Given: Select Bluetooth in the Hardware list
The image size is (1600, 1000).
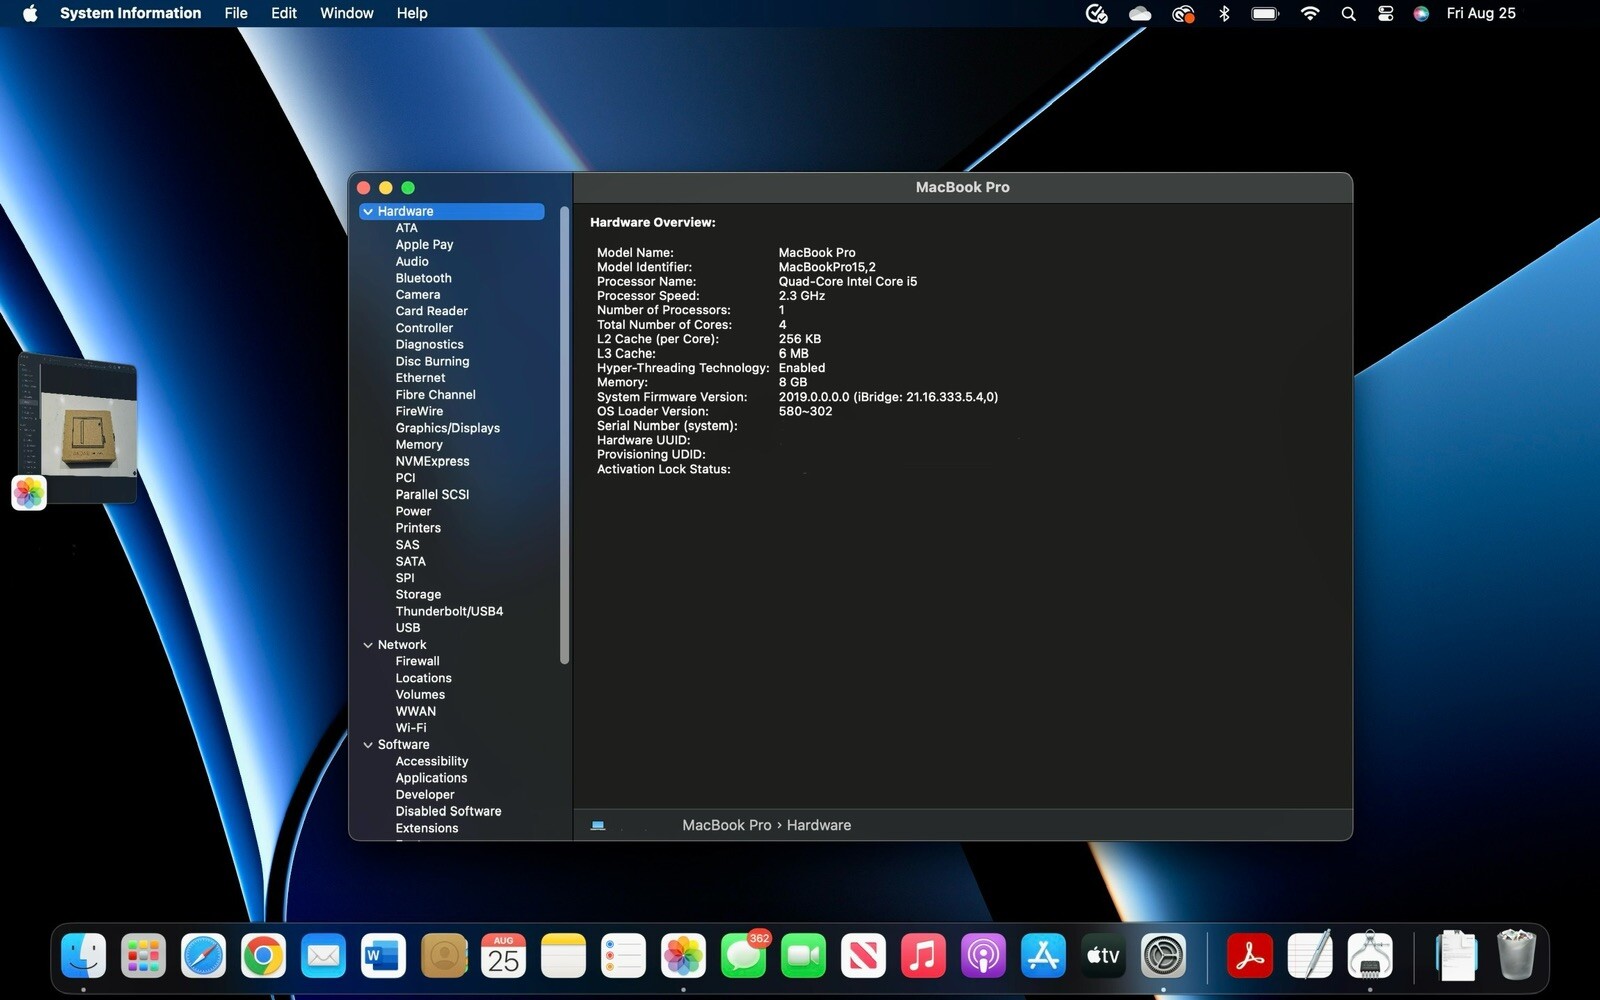Looking at the screenshot, I should coord(423,278).
